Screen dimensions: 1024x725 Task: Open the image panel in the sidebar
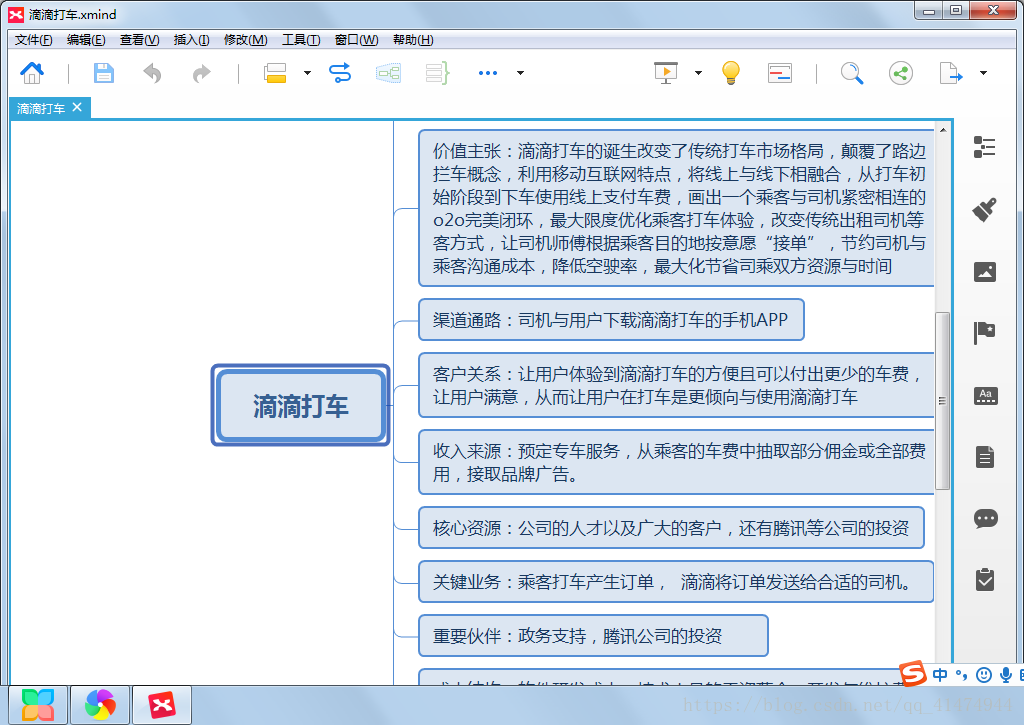tap(985, 272)
